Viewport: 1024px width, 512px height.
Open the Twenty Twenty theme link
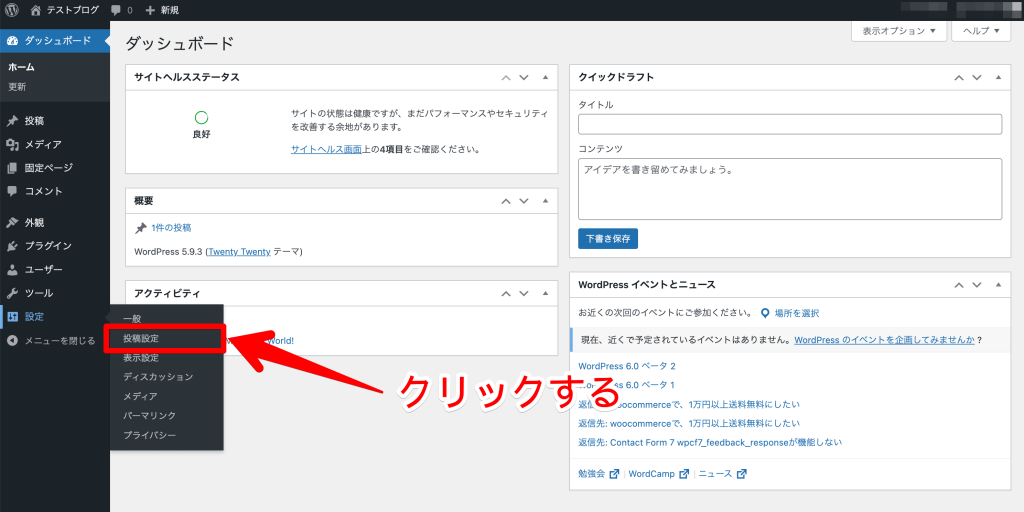coord(239,251)
